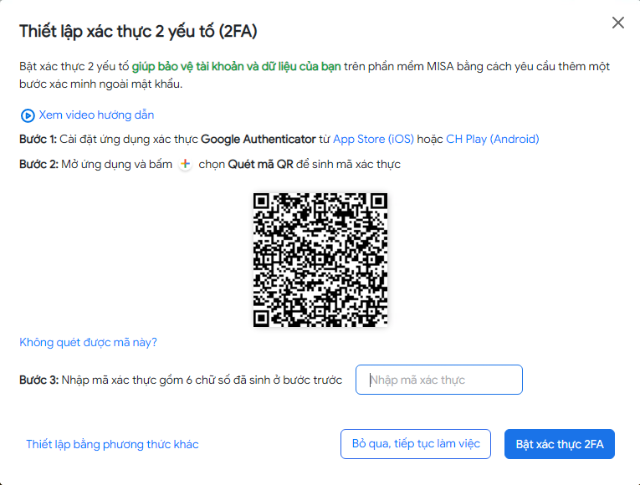Close the 2FA setup dialog

pos(618,23)
